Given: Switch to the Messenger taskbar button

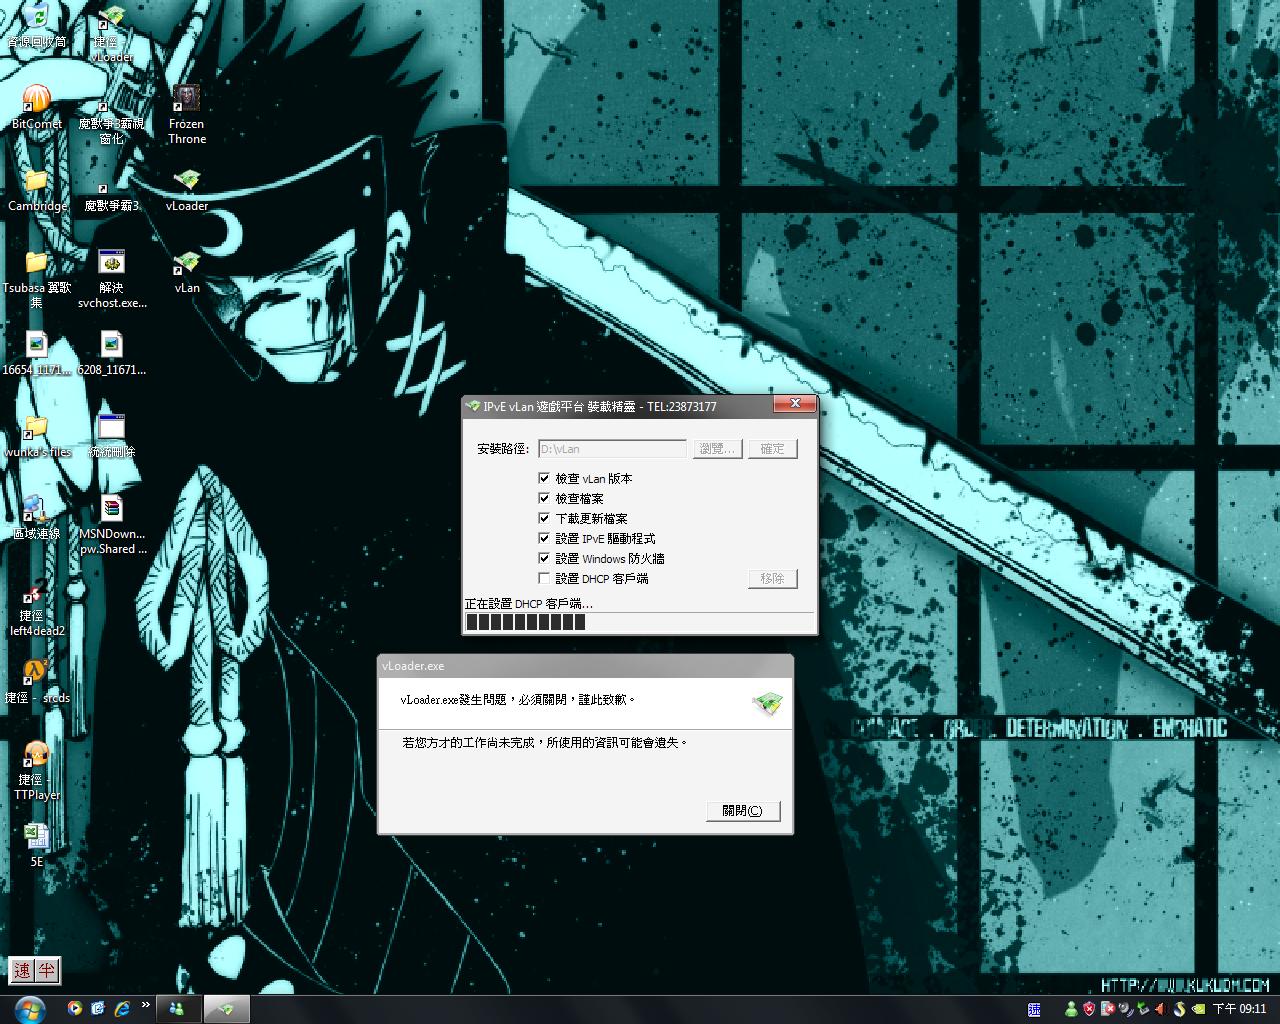Looking at the screenshot, I should (x=178, y=1009).
